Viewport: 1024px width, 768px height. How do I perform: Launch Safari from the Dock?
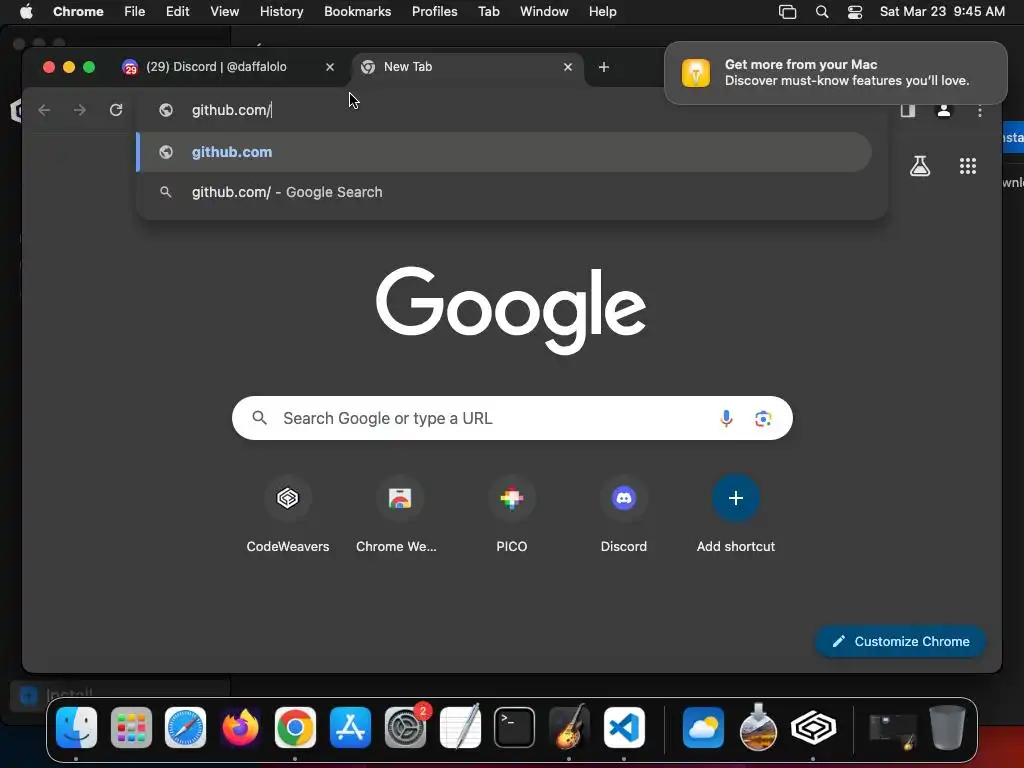(185, 727)
